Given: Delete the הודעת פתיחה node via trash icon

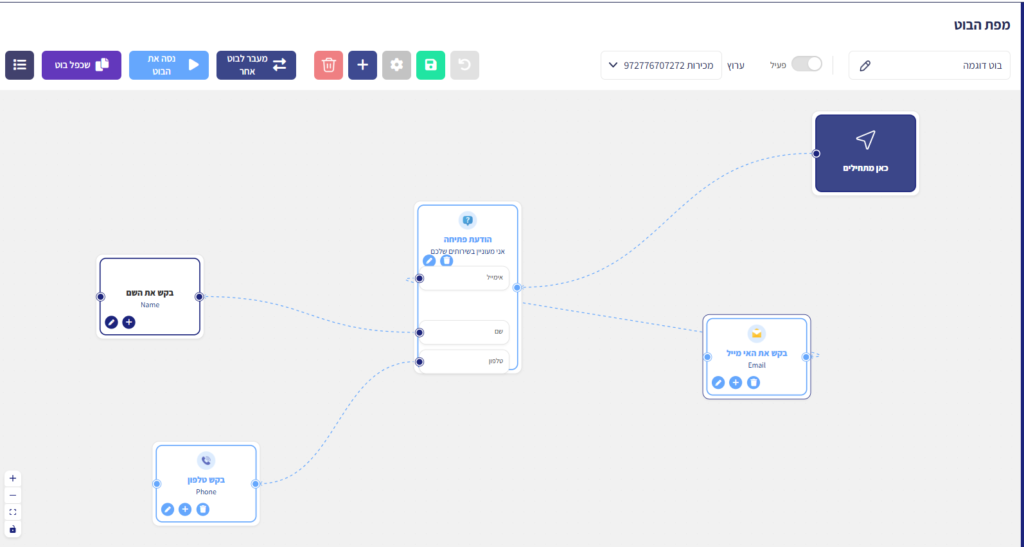Looking at the screenshot, I should pos(447,261).
